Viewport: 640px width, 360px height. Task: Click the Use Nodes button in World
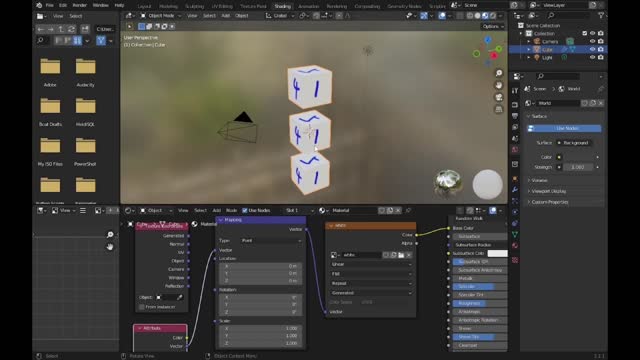564,128
